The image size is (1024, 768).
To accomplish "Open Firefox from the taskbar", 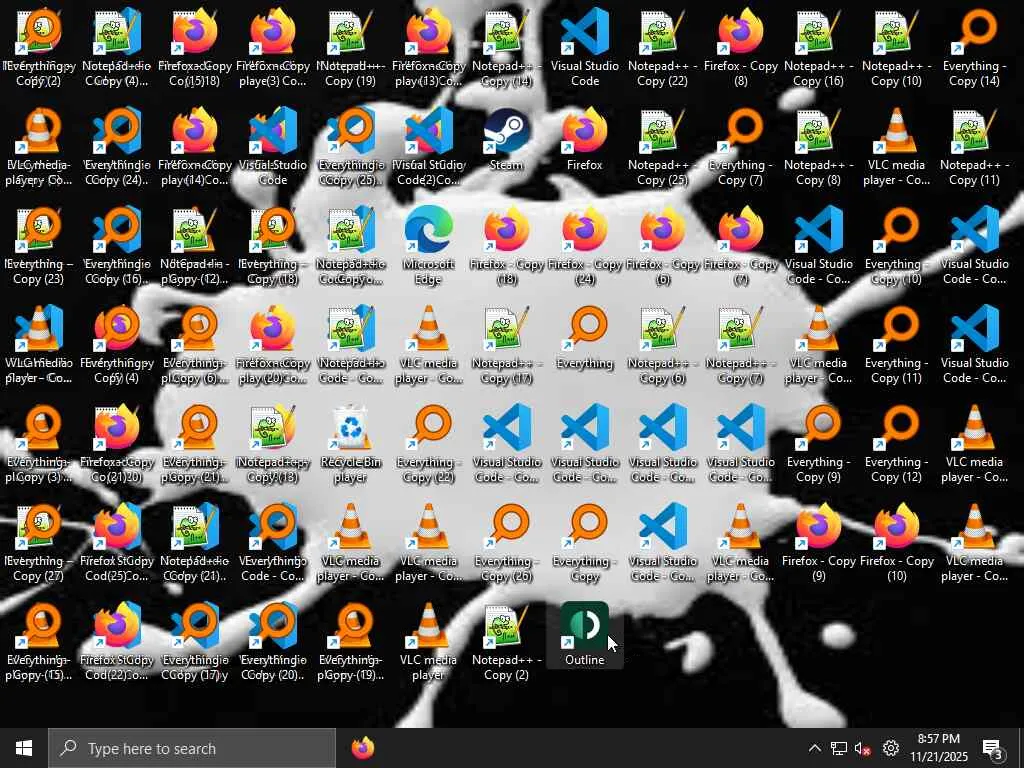I will pyautogui.click(x=363, y=748).
